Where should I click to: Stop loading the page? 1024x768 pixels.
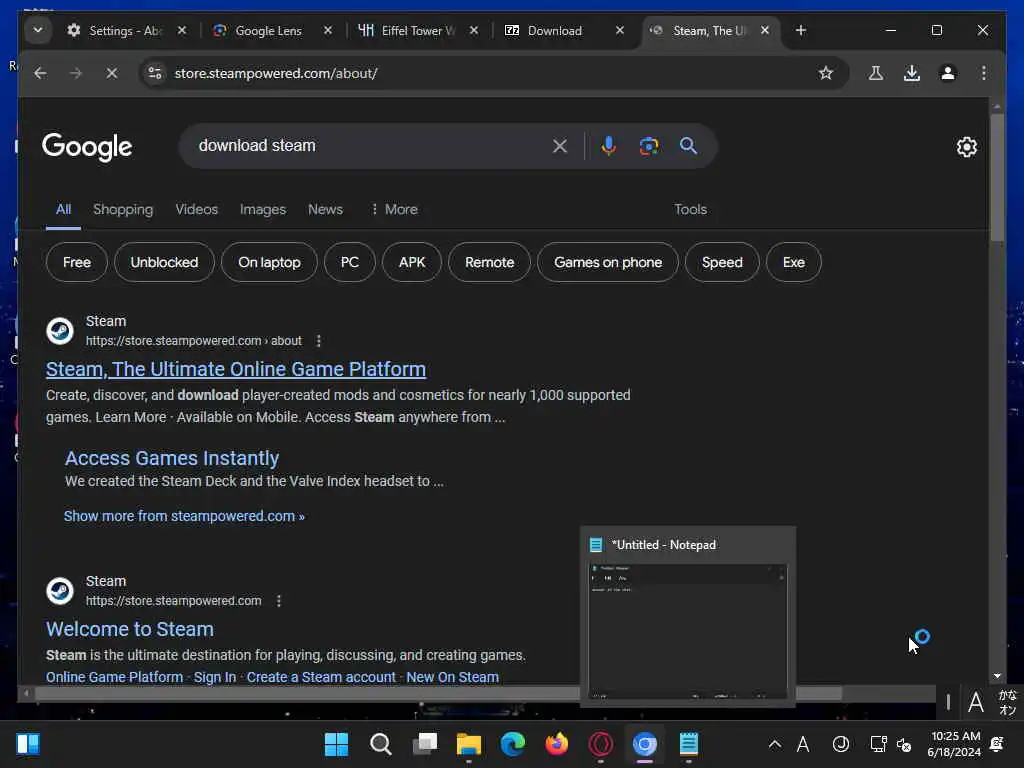click(x=112, y=73)
